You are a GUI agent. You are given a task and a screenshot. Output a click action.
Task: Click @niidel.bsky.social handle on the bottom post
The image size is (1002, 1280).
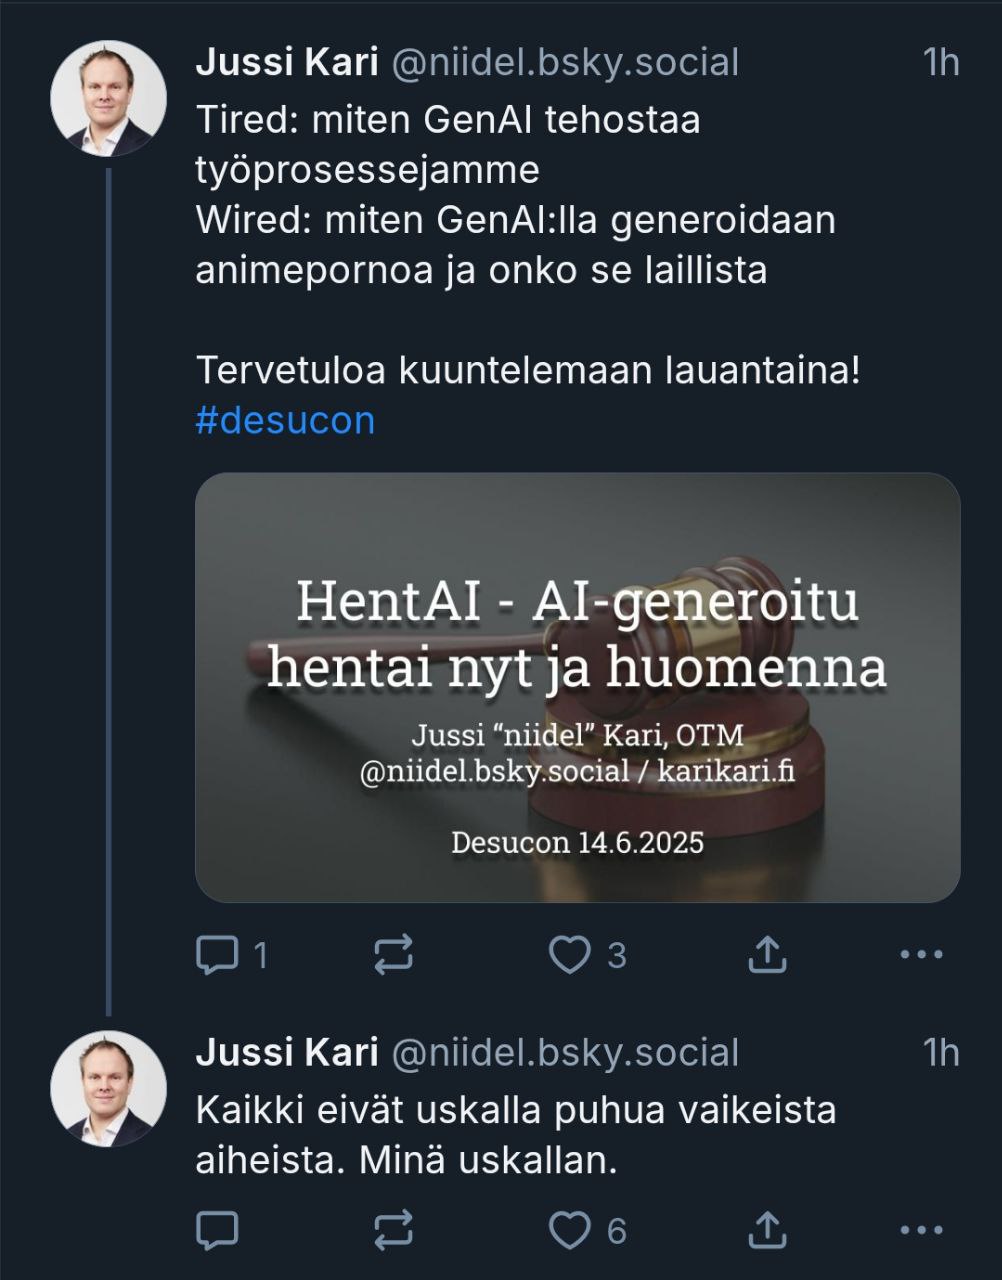coord(564,1052)
